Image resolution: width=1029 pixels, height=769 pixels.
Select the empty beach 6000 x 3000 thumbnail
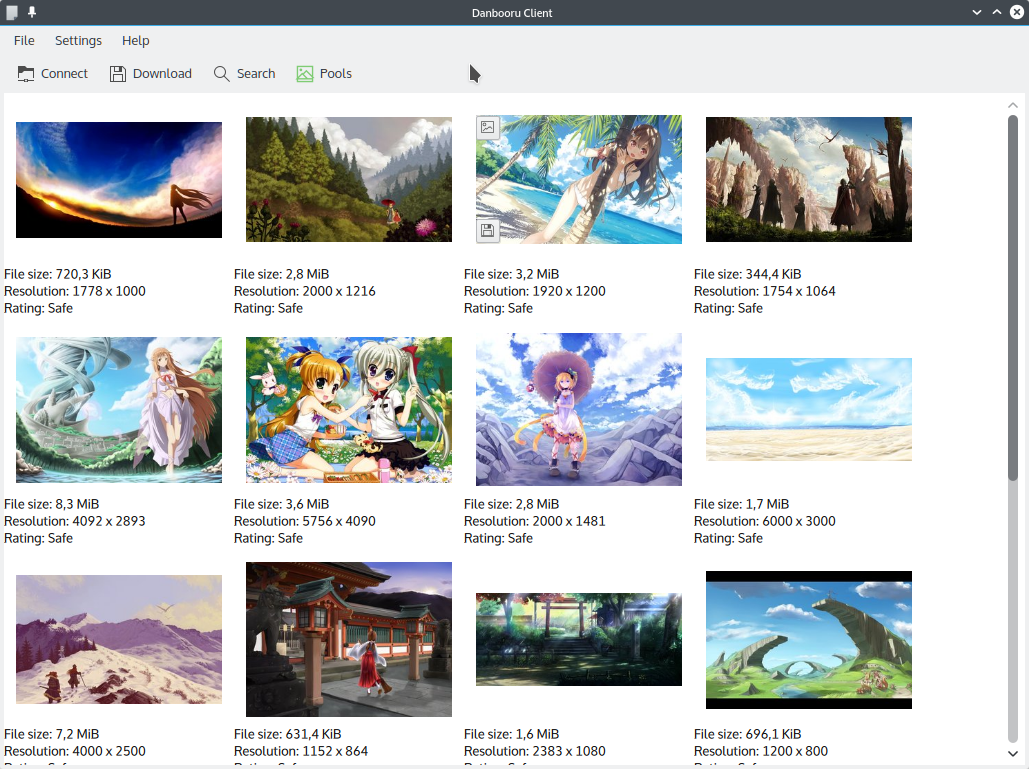[809, 410]
